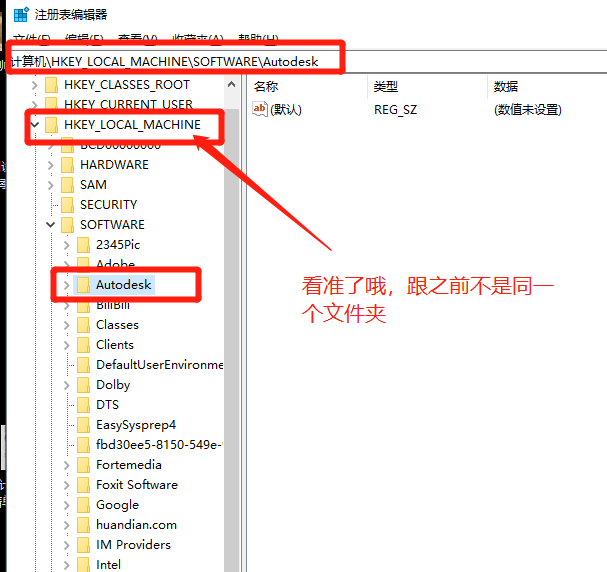This screenshot has width=607, height=572.
Task: Click the Classes folder icon
Action: pyautogui.click(x=83, y=325)
